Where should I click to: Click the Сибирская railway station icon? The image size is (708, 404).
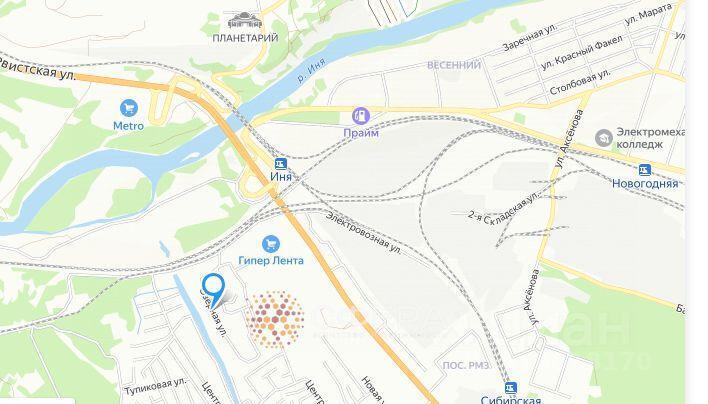tap(511, 388)
